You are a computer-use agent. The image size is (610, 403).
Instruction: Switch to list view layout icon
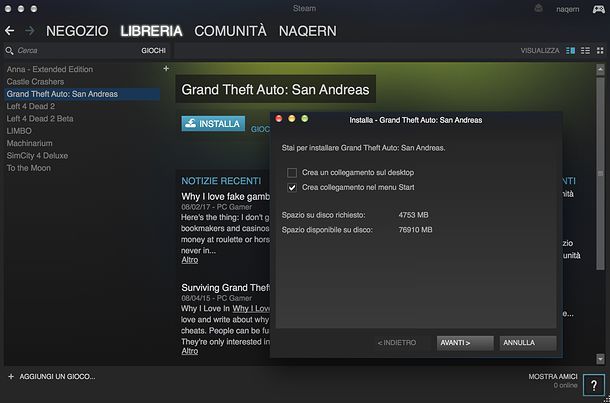(x=585, y=51)
